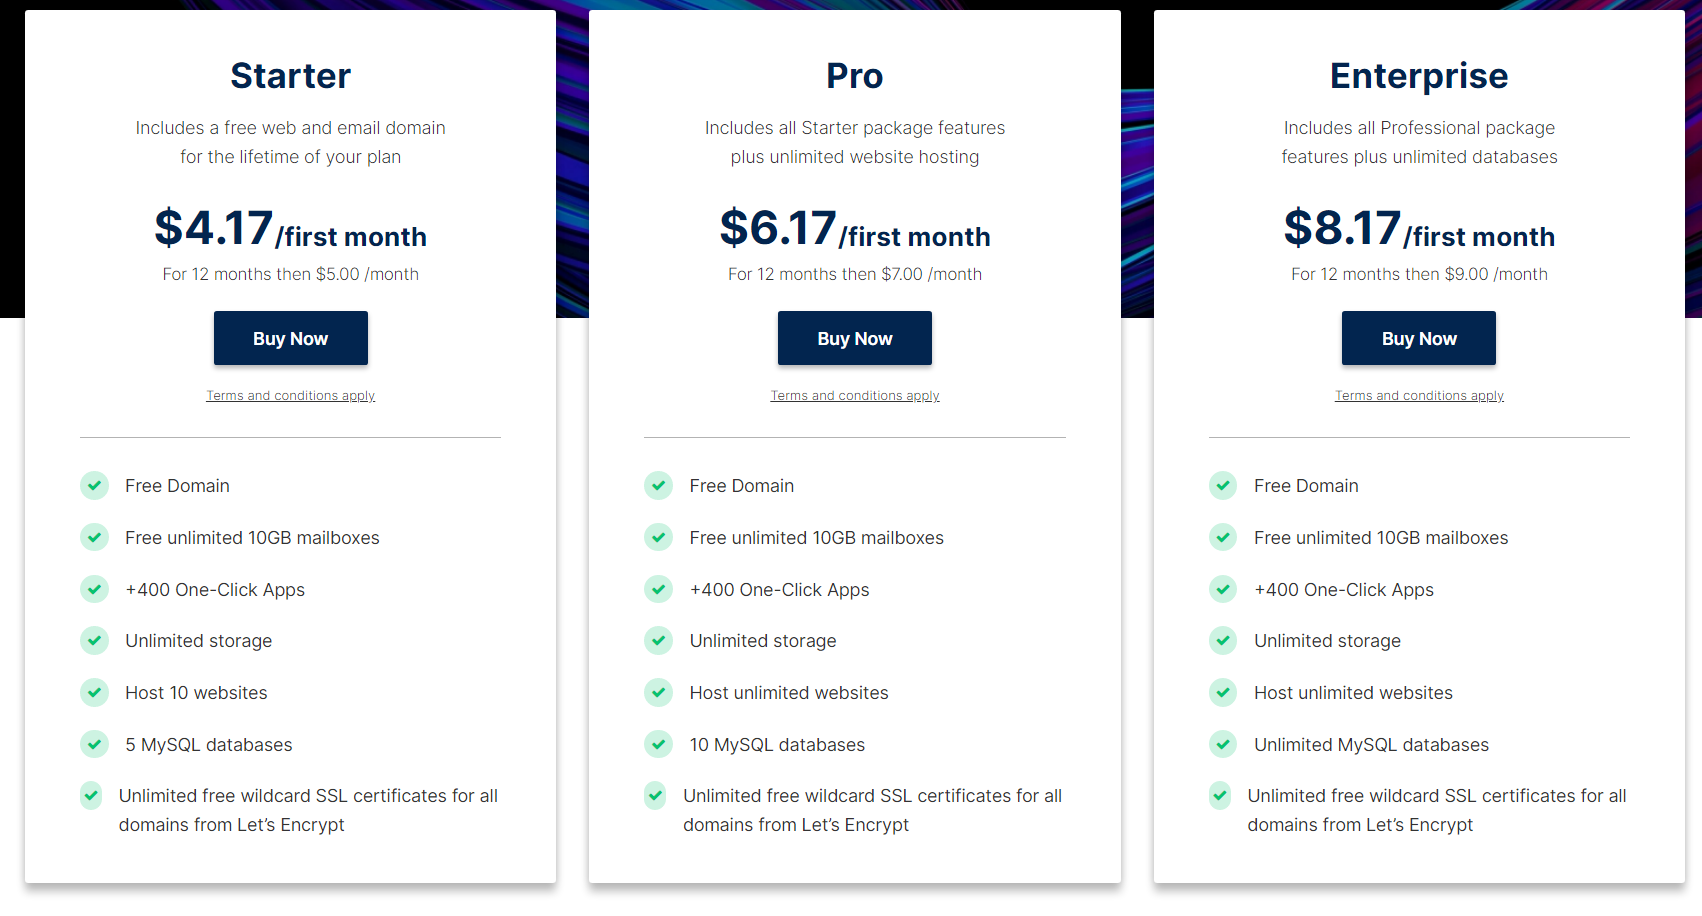
Task: Click Buy Now for Starter plan
Action: point(290,338)
